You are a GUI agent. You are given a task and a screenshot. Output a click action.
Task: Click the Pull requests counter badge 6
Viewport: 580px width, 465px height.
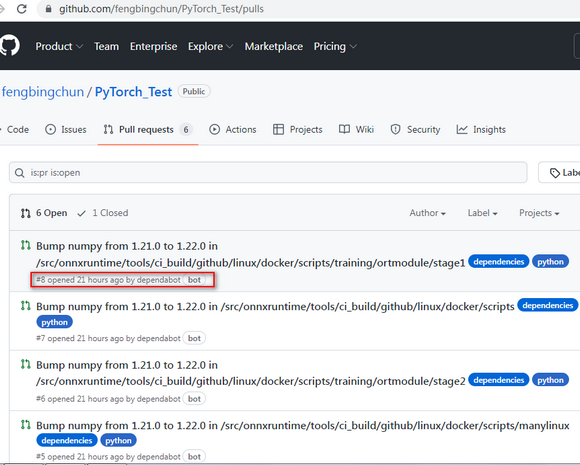pos(186,129)
